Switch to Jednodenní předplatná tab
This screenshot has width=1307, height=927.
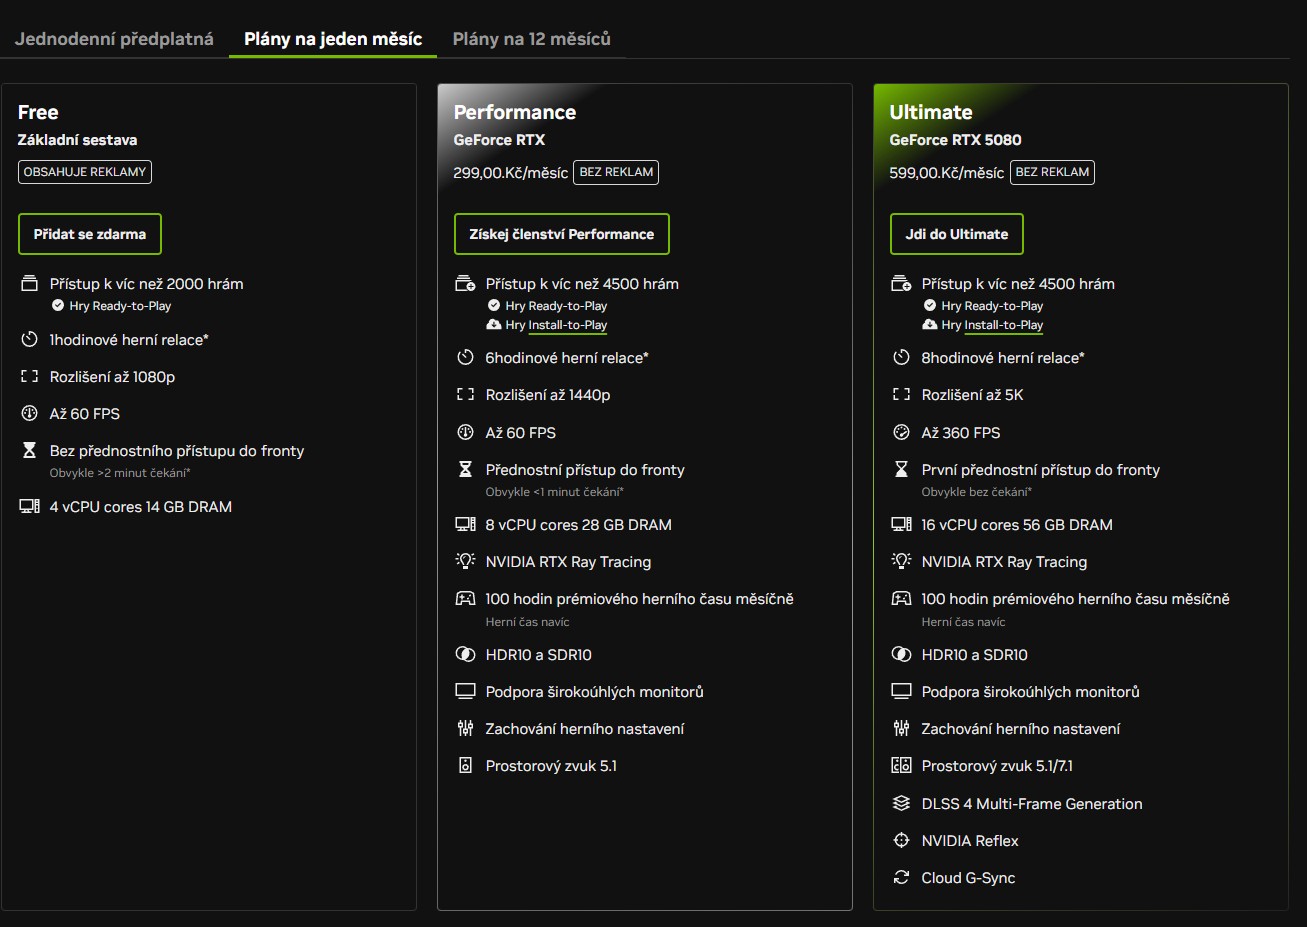pyautogui.click(x=114, y=39)
